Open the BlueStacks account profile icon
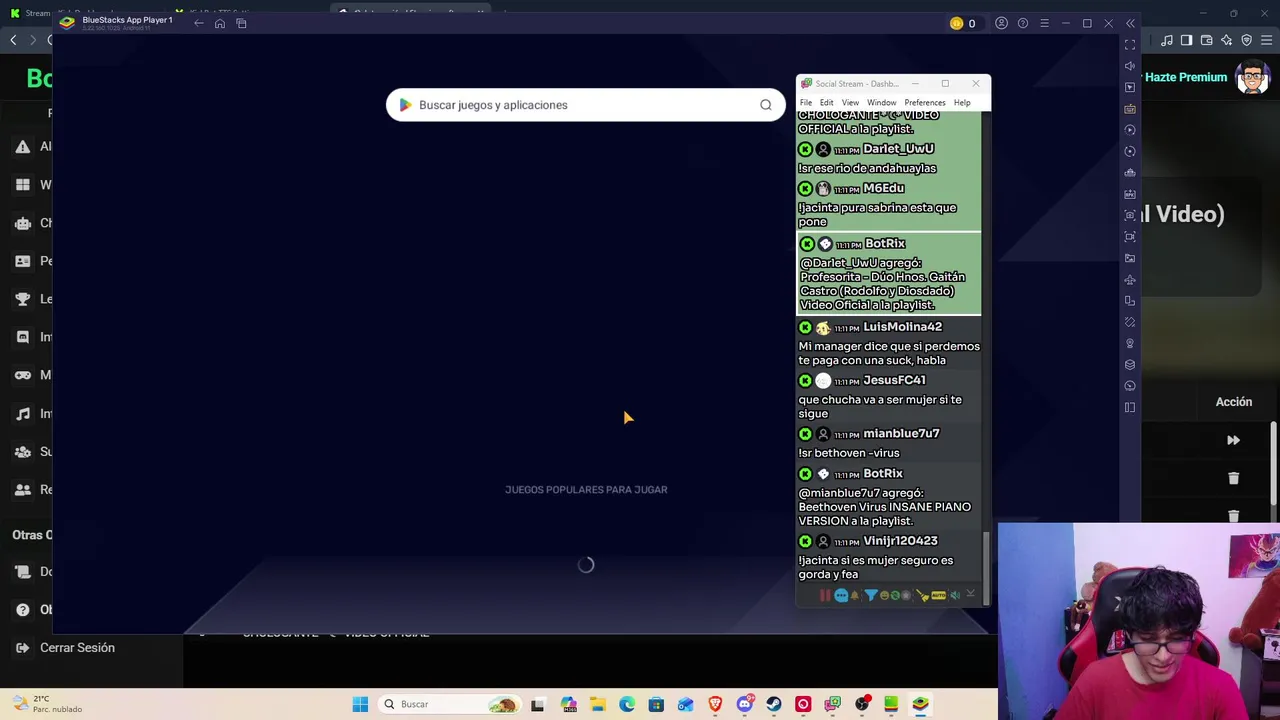Viewport: 1280px width, 720px height. [x=1001, y=23]
